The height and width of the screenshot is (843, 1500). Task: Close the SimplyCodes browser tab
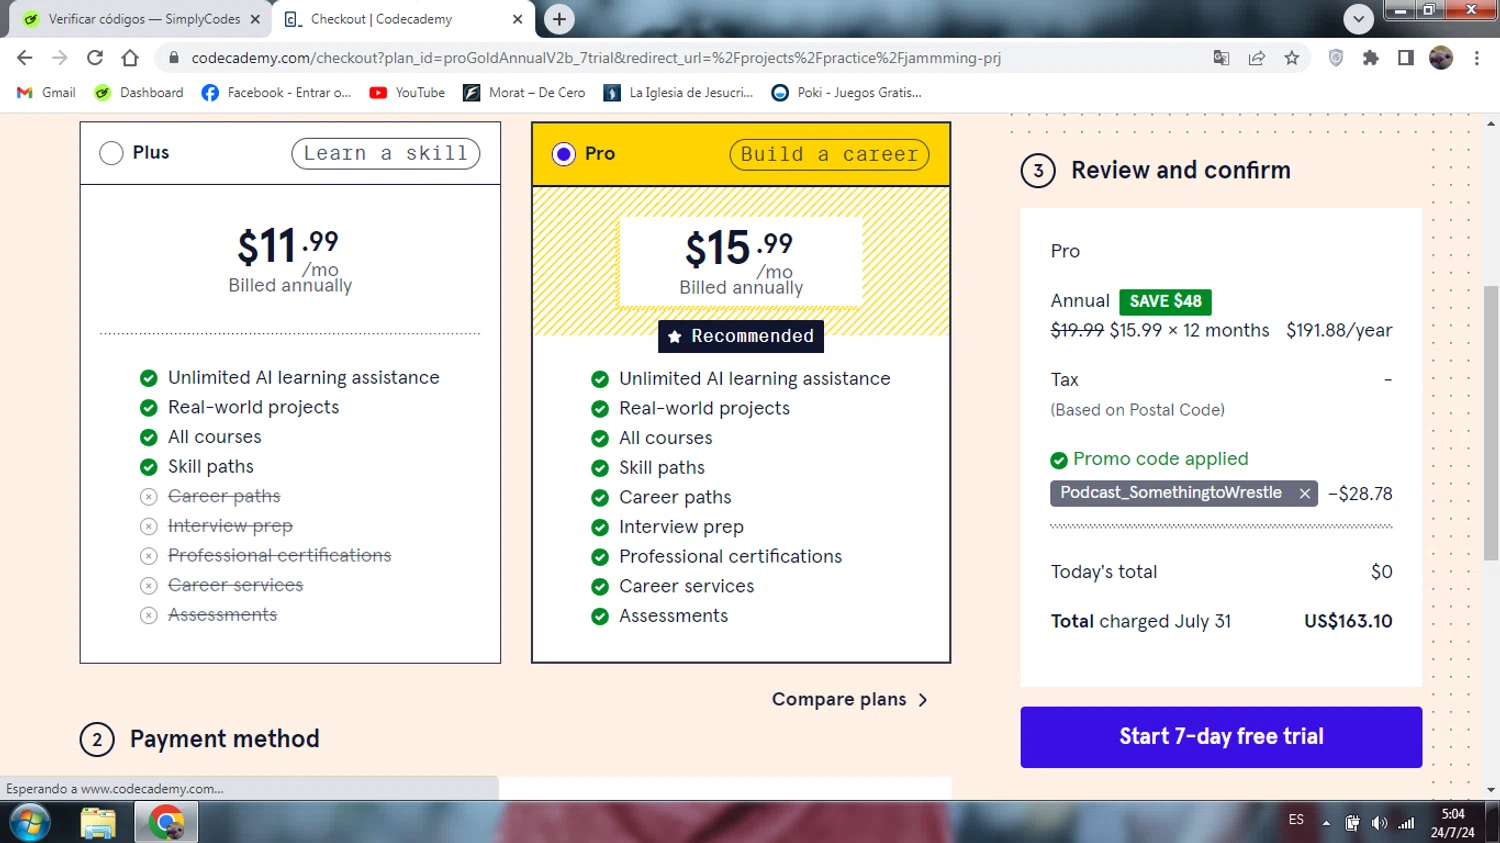pos(255,19)
